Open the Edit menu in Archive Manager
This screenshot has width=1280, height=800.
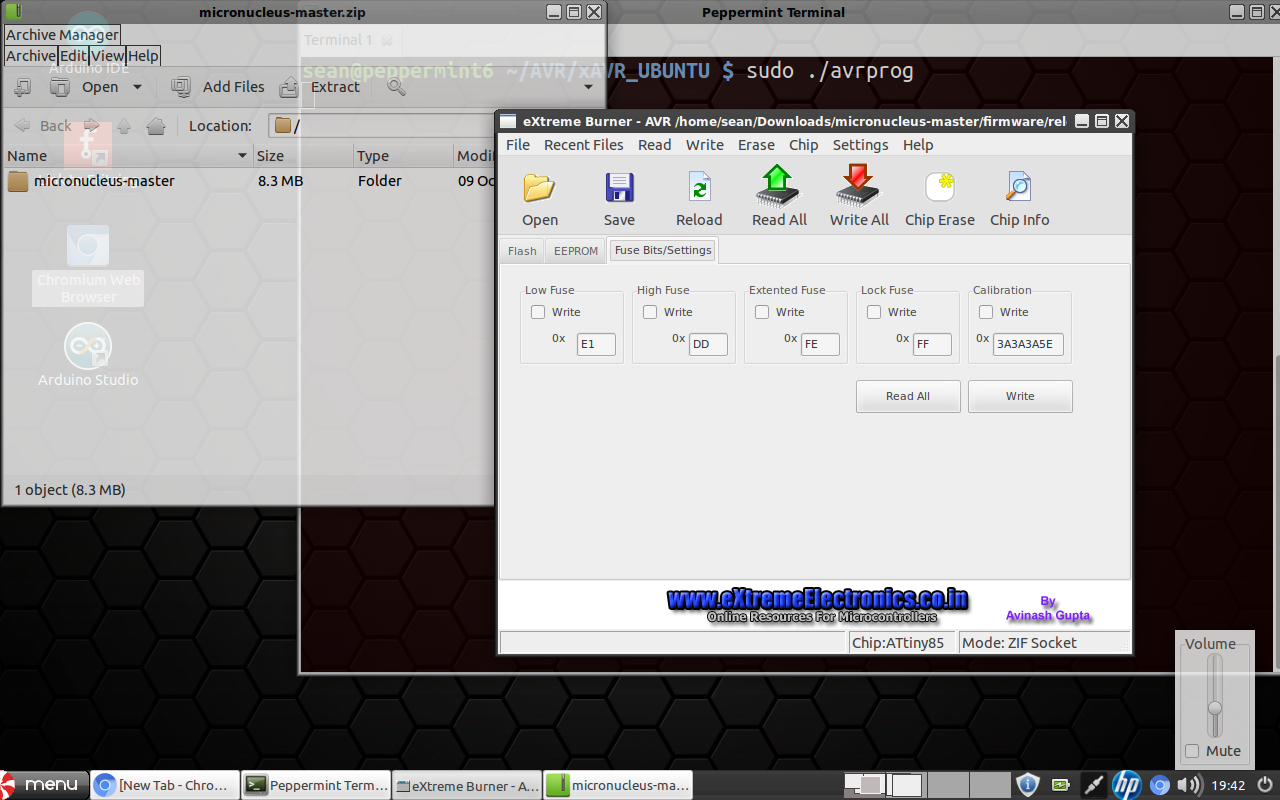point(73,56)
